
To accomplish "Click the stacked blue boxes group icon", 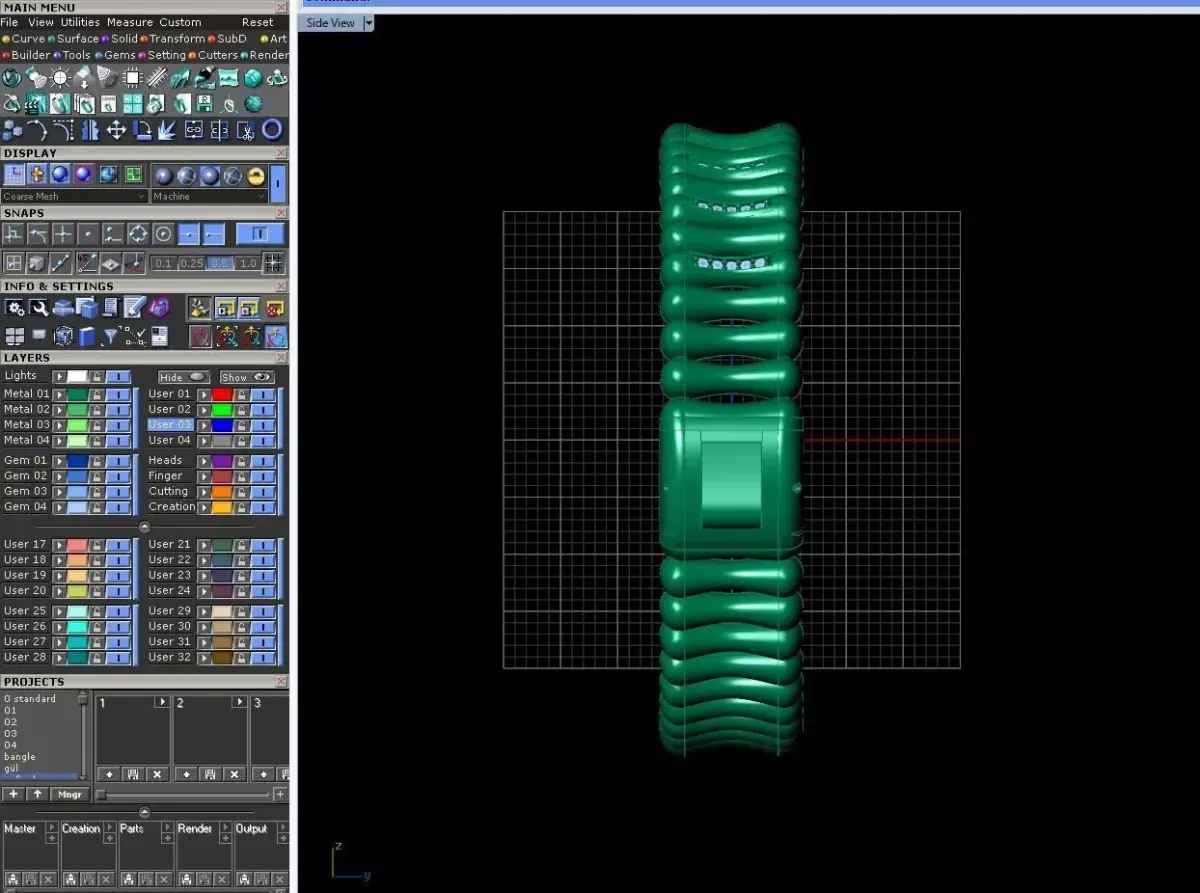I will (x=12, y=130).
